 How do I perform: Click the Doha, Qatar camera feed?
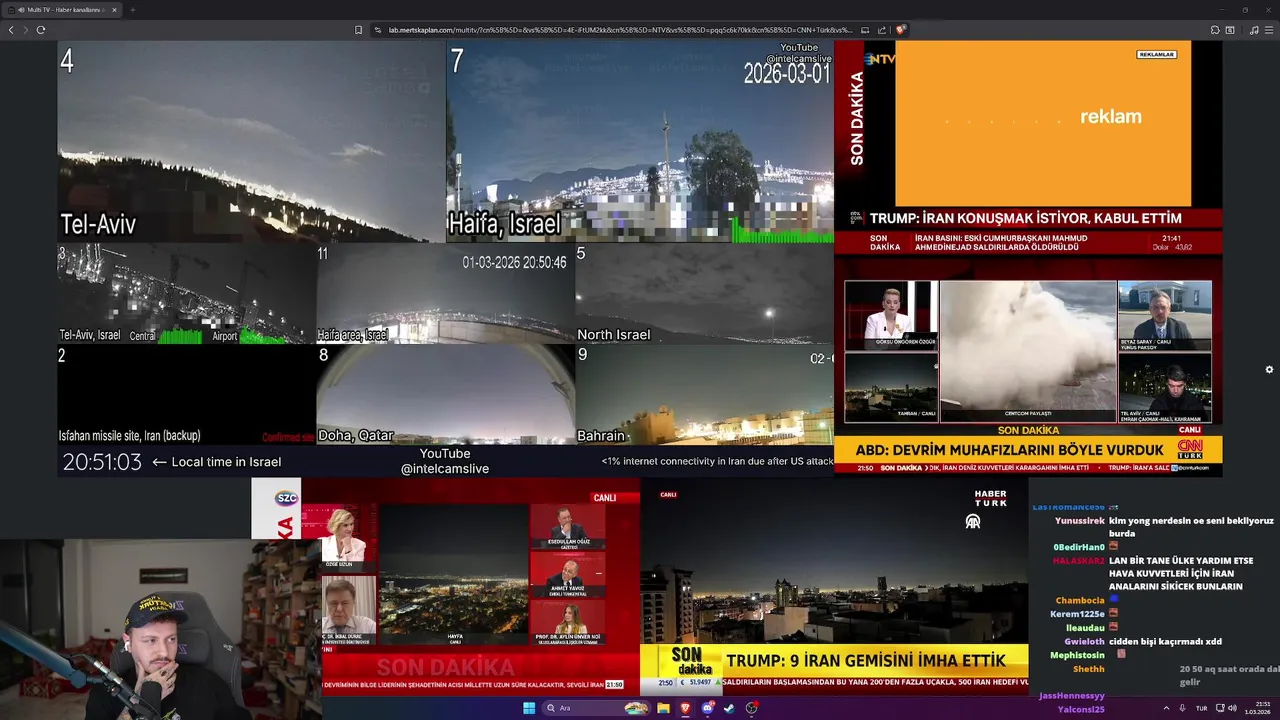445,395
